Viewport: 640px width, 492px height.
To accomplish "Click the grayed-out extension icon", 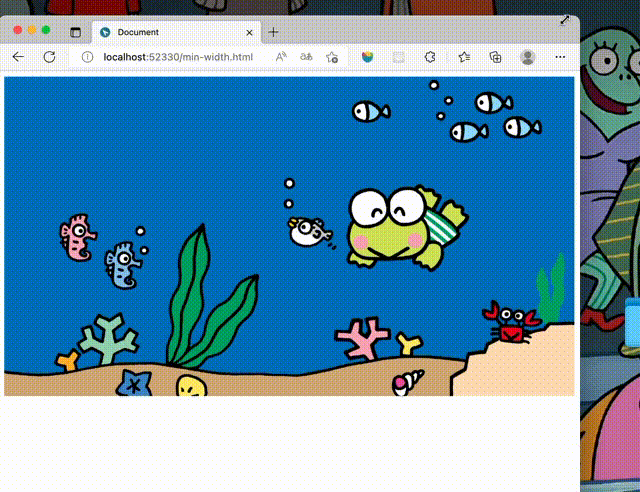I will click(398, 57).
